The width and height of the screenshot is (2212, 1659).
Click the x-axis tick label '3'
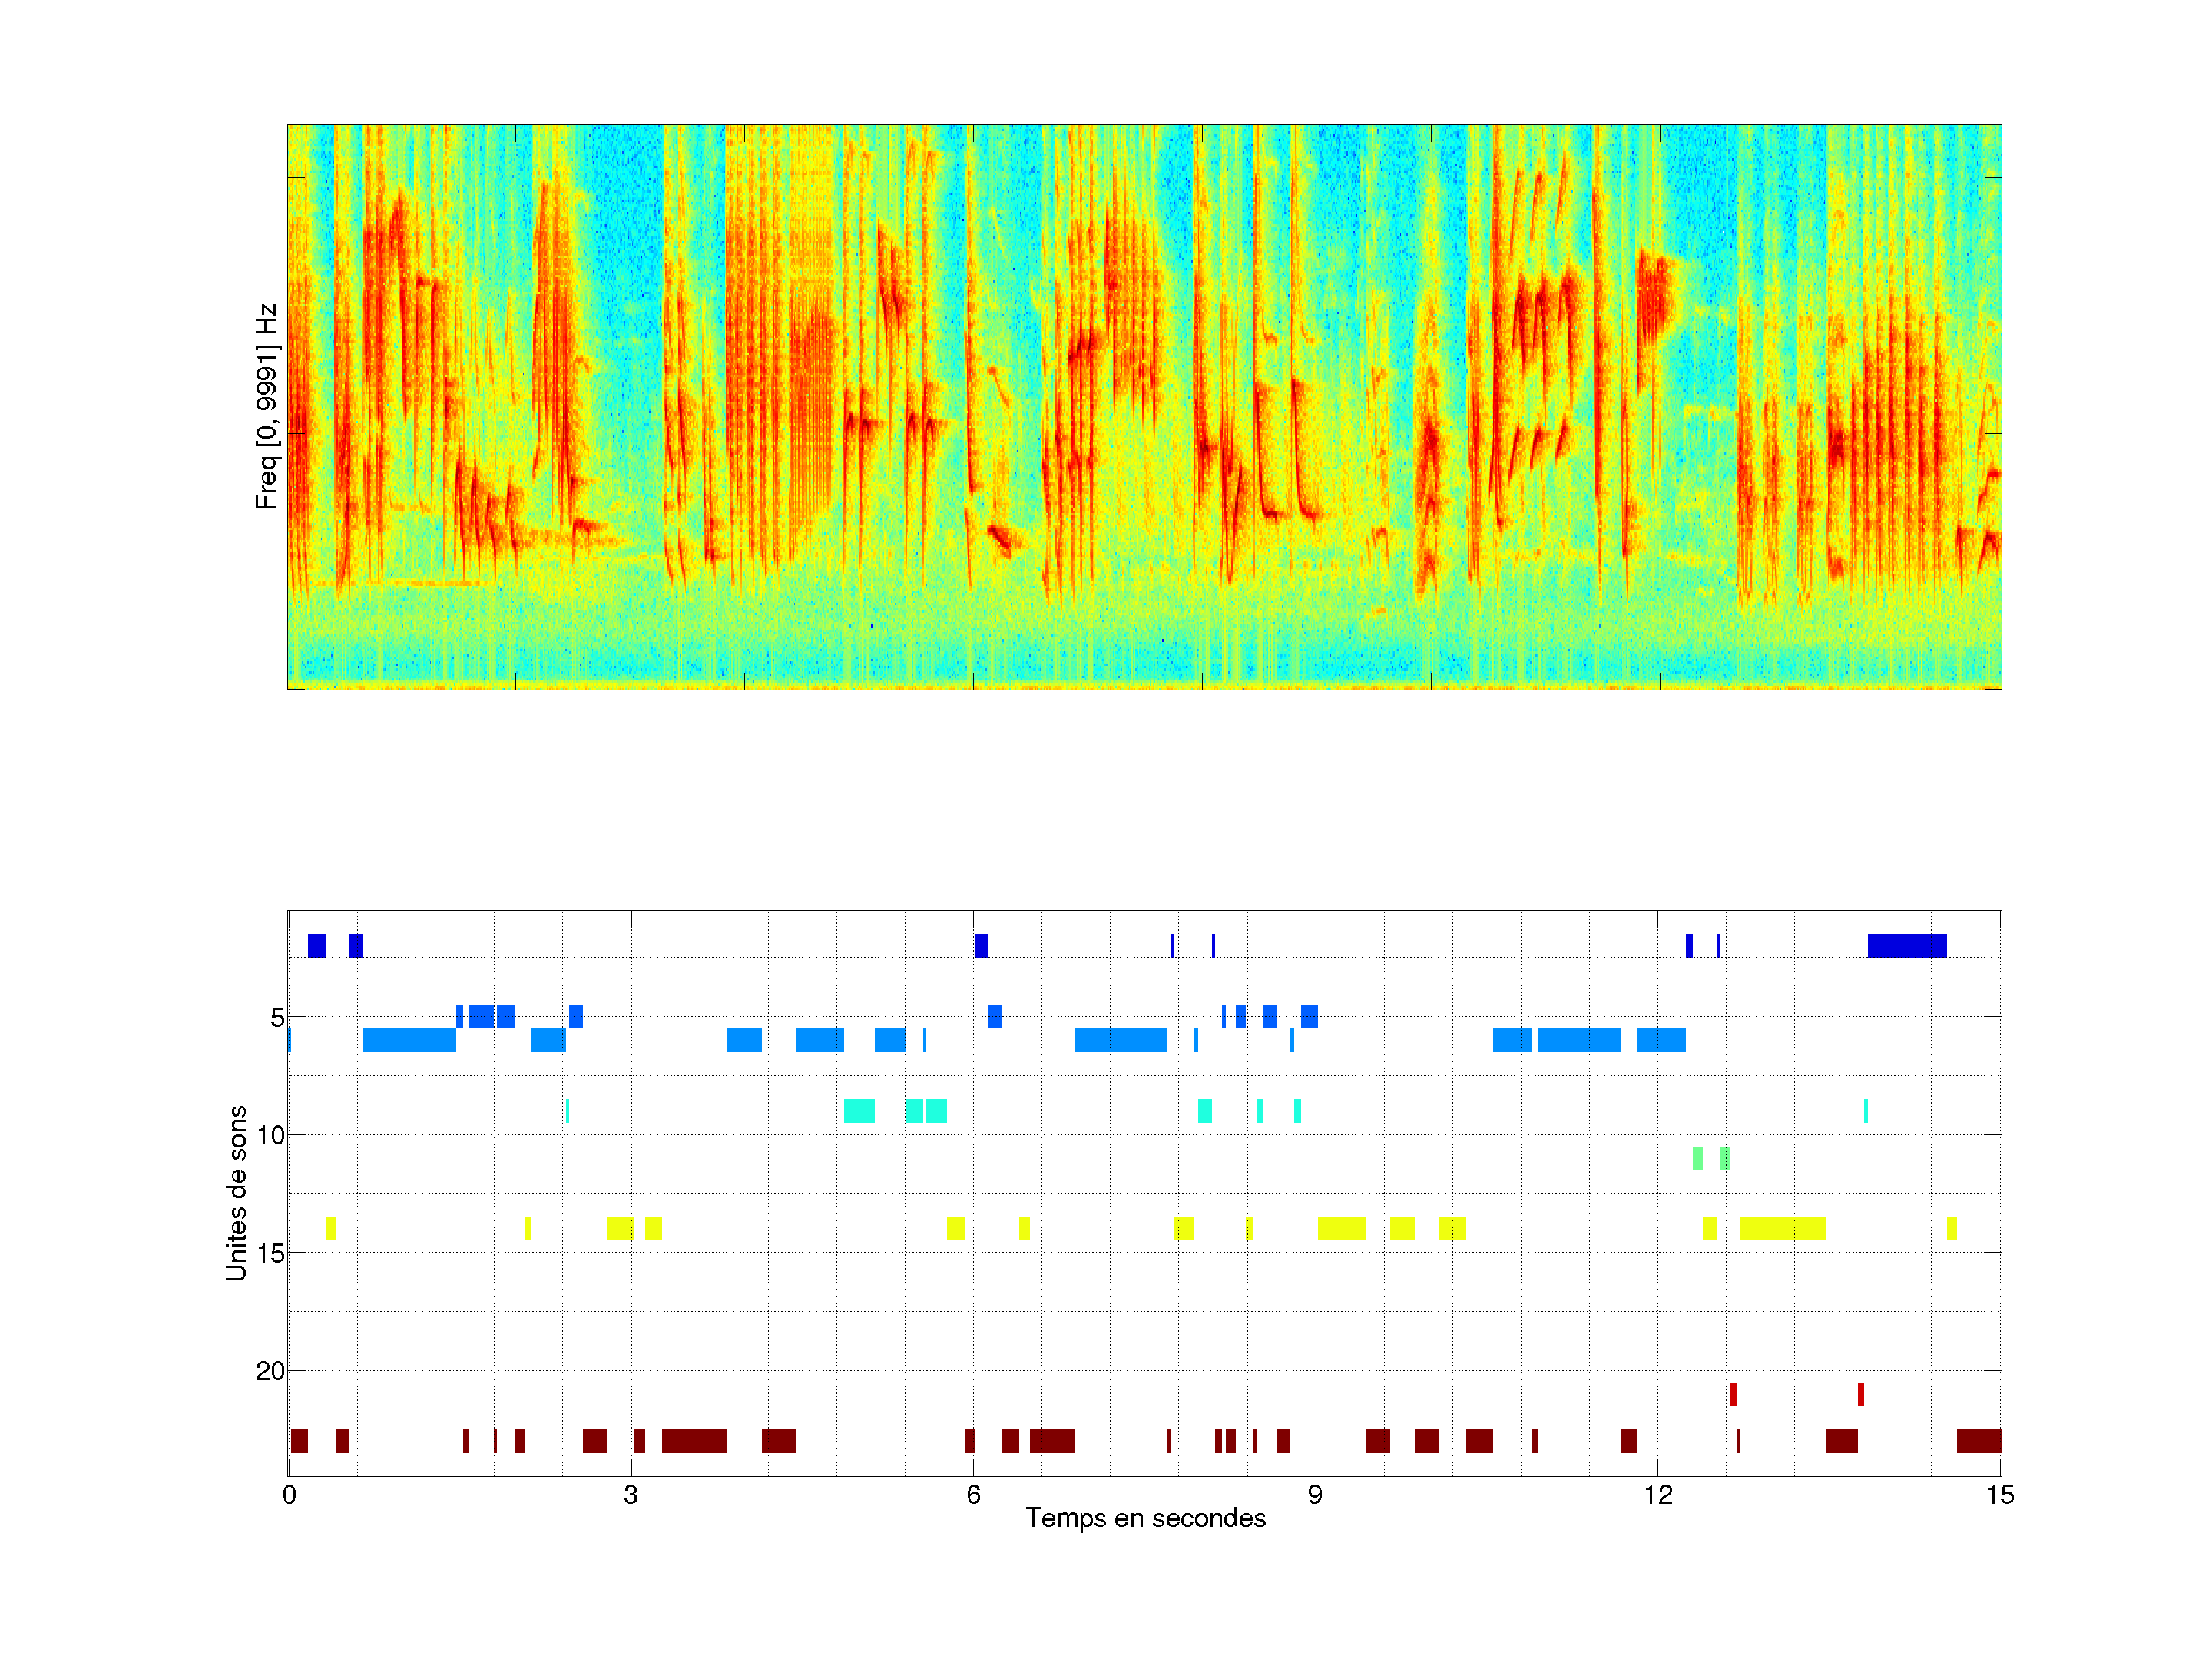click(630, 1495)
